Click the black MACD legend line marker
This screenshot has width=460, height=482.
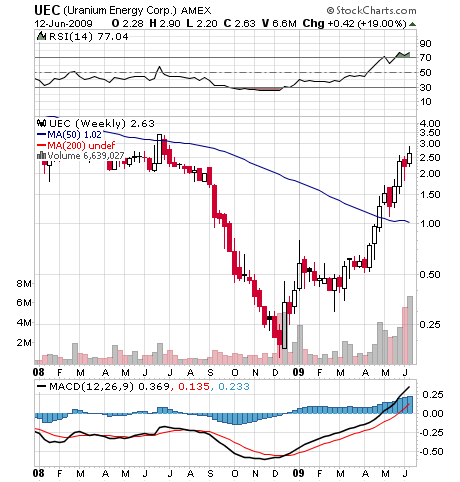(41, 387)
